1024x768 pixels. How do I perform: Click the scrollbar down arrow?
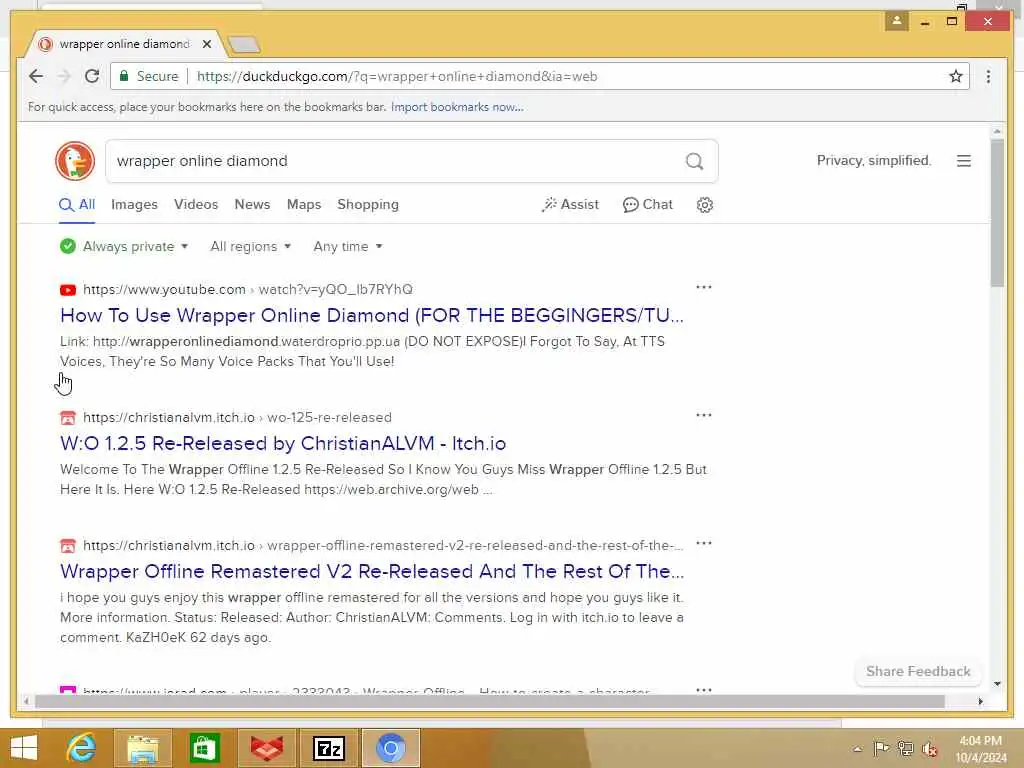point(997,684)
